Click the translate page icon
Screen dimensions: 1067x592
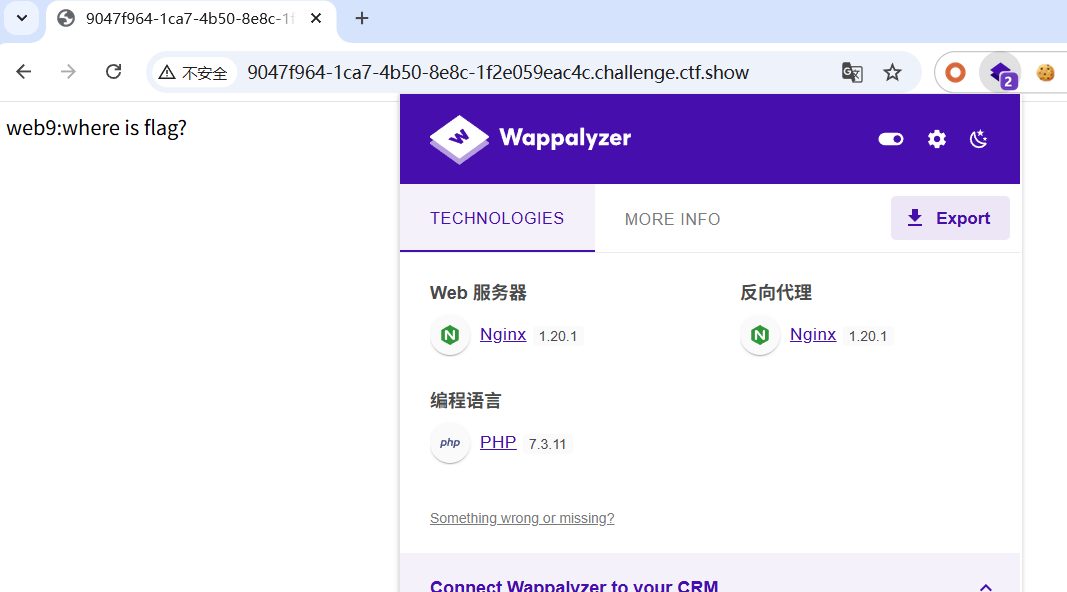pyautogui.click(x=851, y=72)
